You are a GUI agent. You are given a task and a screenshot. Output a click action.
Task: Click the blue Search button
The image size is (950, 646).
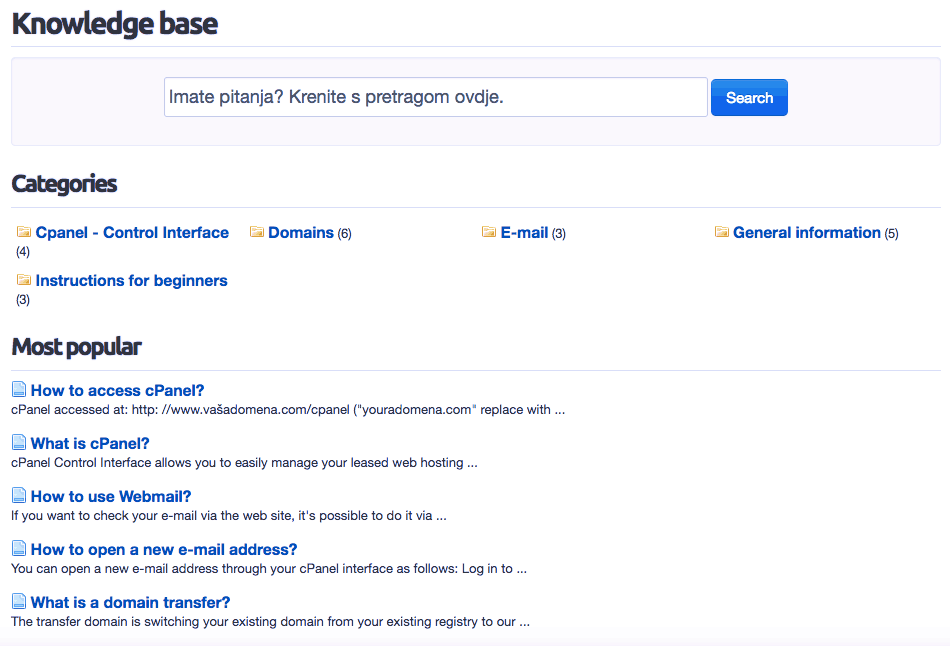pos(749,98)
